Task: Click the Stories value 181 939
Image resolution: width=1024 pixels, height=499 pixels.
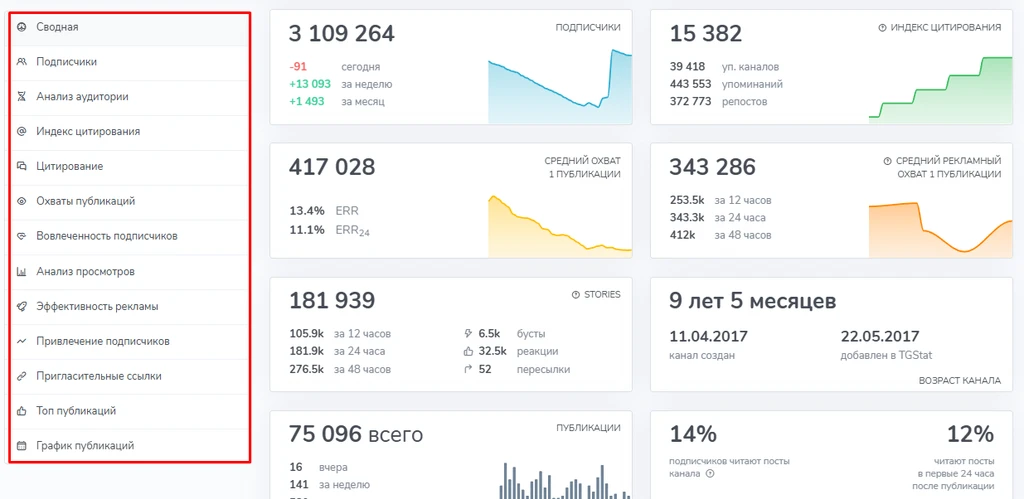Action: tap(332, 300)
